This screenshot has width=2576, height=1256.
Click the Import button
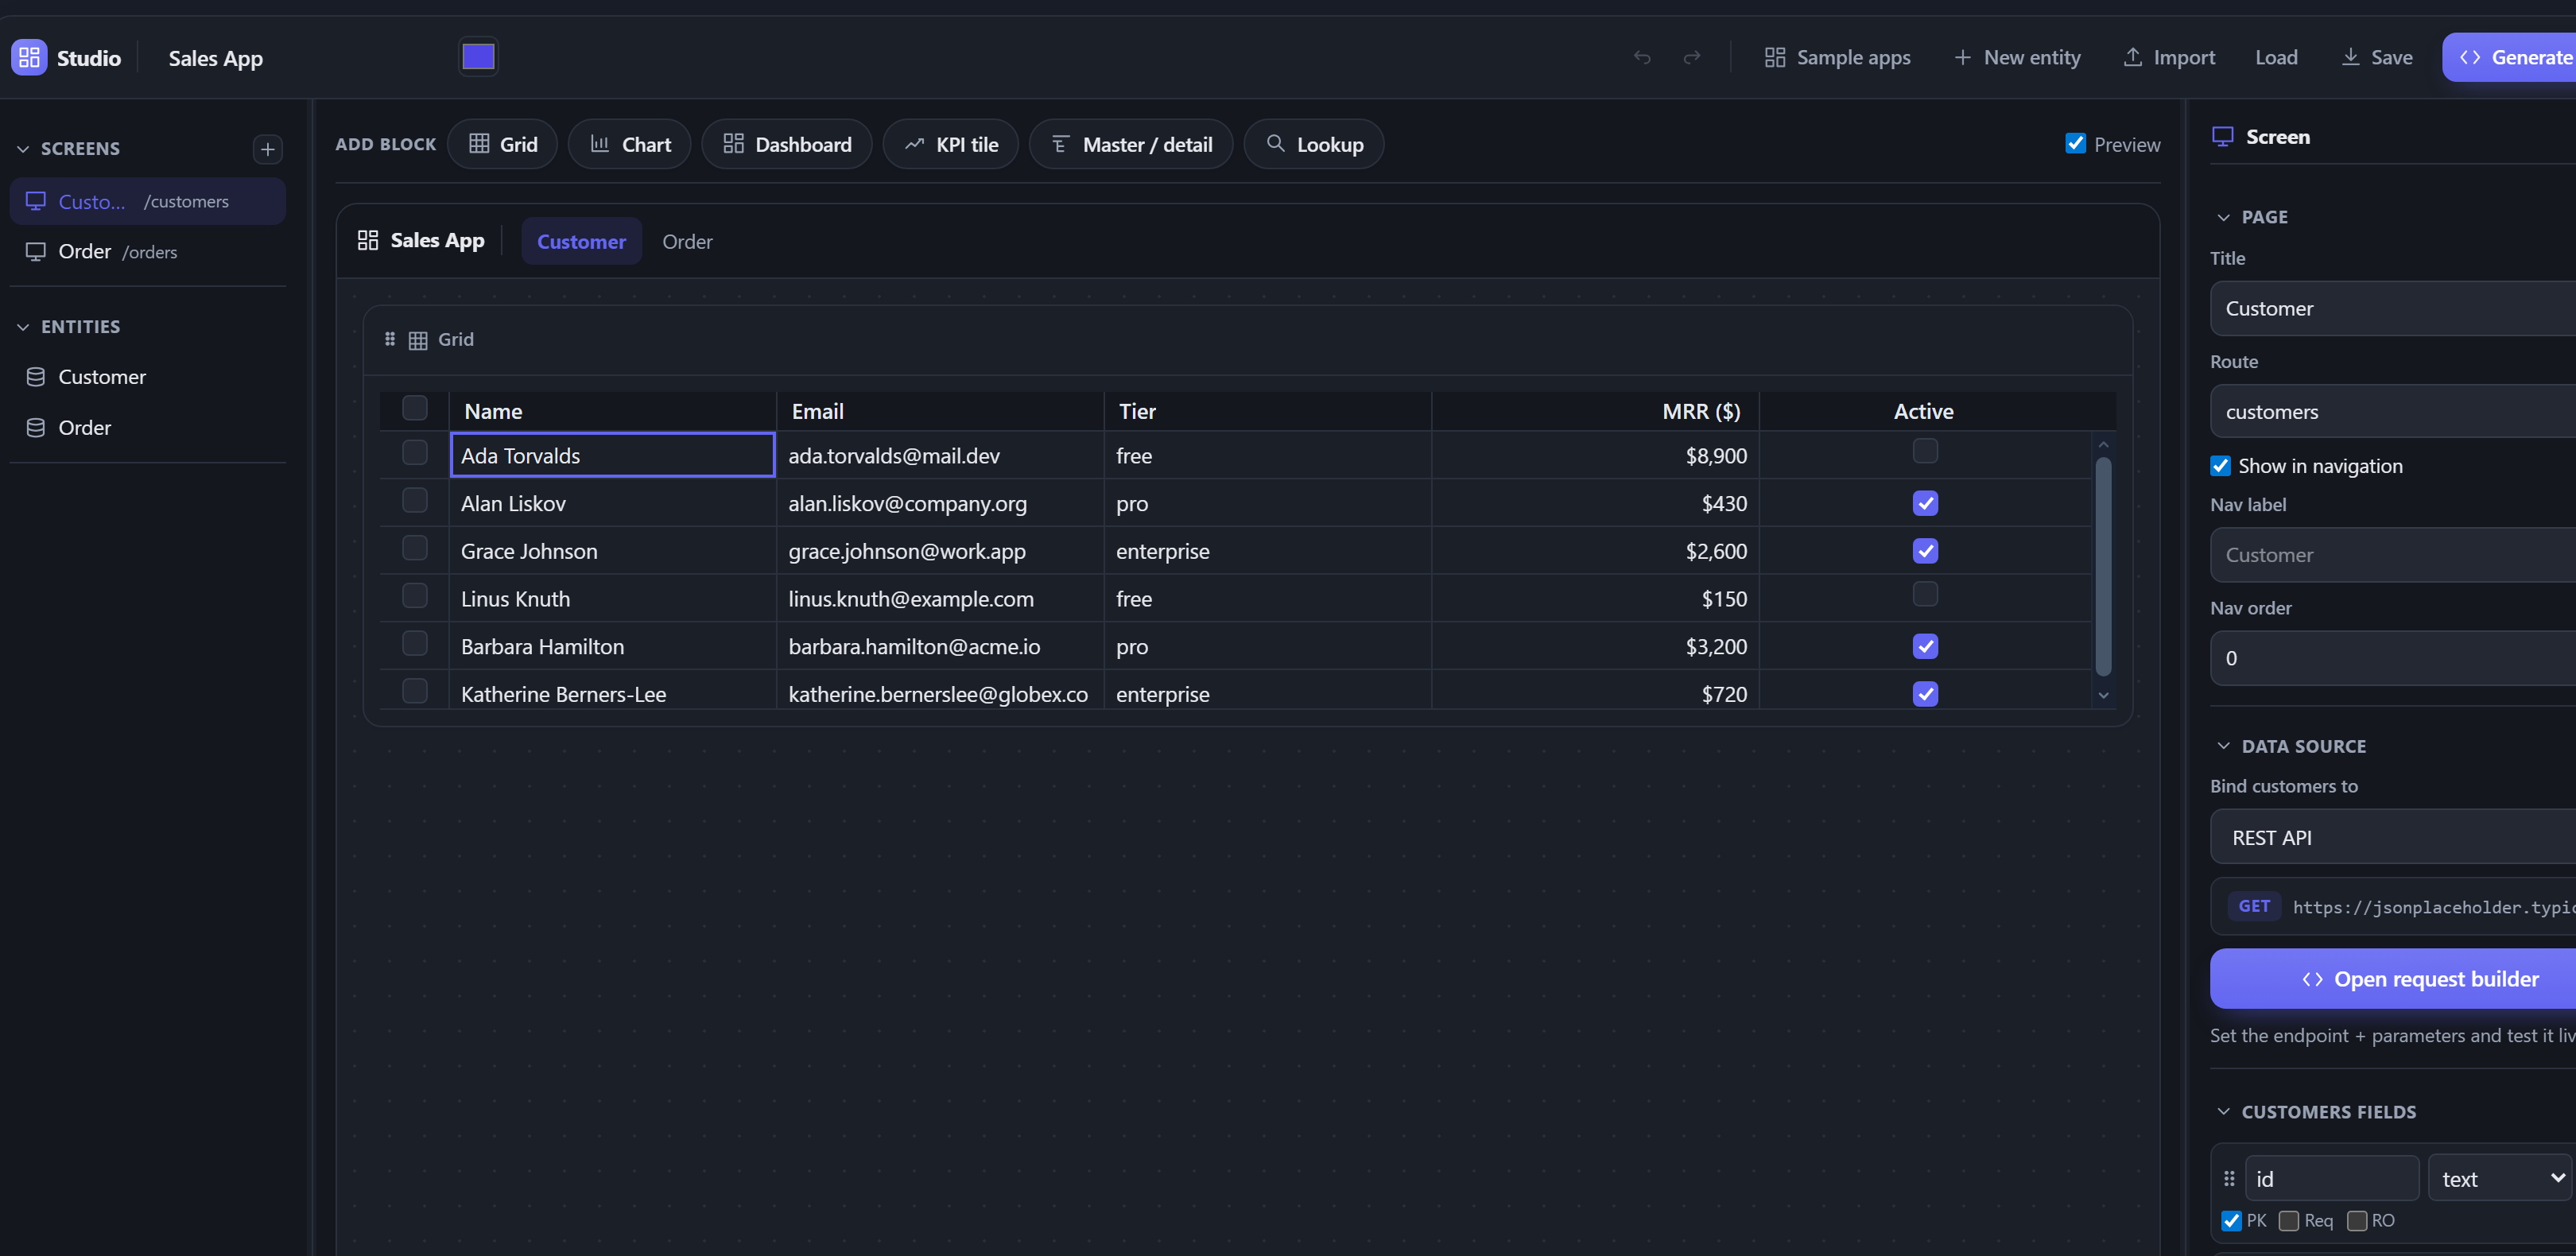pyautogui.click(x=2169, y=57)
